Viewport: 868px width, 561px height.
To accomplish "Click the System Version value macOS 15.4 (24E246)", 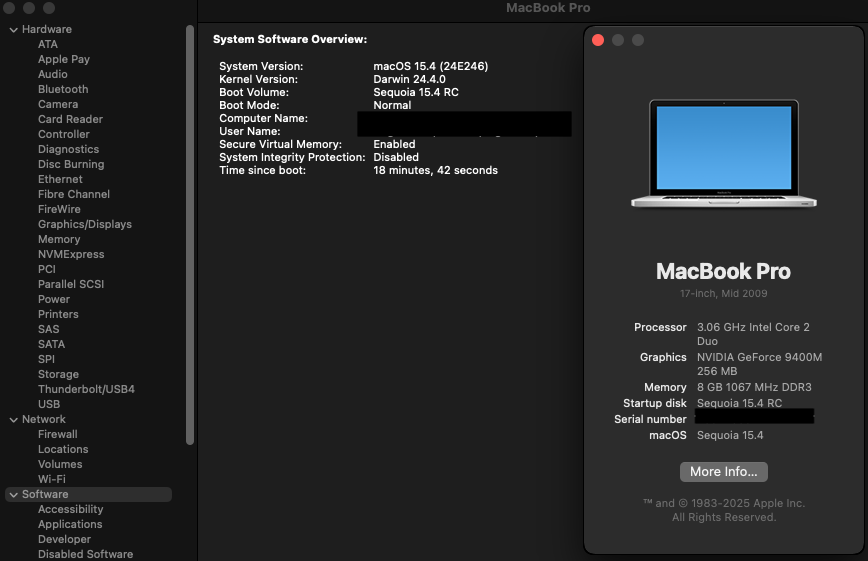I will (x=431, y=66).
